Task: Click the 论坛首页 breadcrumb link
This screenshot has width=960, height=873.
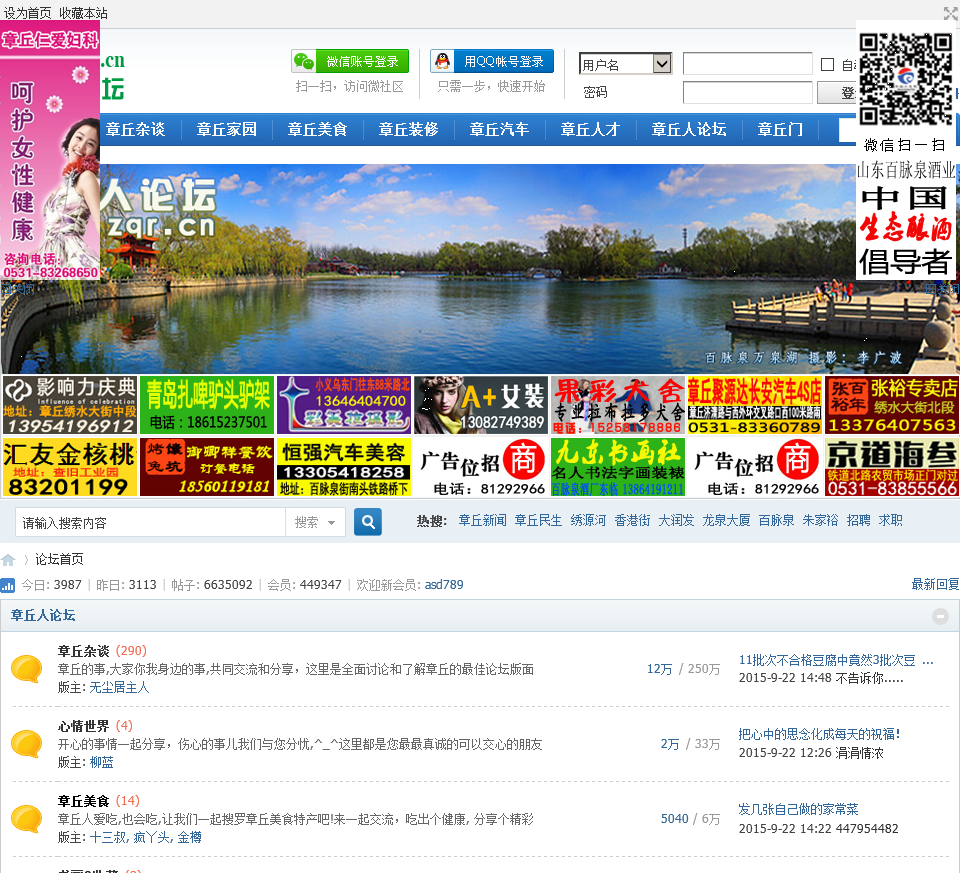Action: click(x=59, y=559)
